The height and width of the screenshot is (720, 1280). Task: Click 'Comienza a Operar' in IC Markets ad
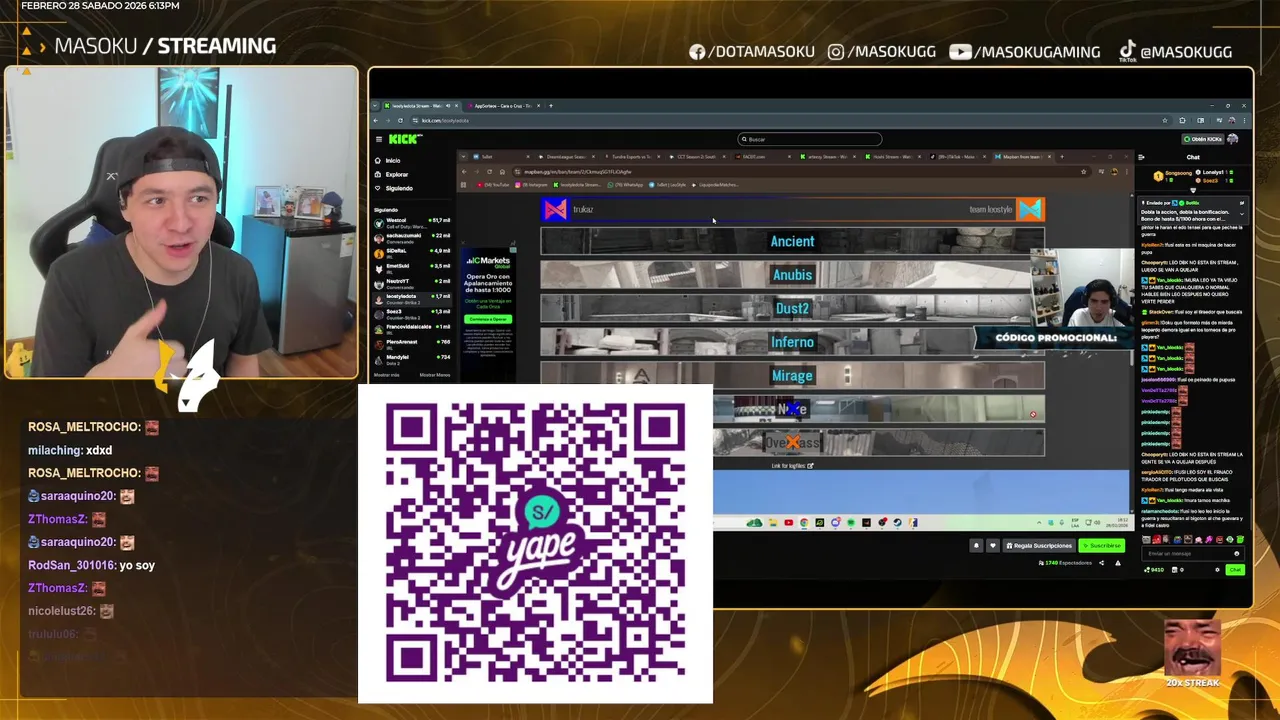pyautogui.click(x=488, y=319)
